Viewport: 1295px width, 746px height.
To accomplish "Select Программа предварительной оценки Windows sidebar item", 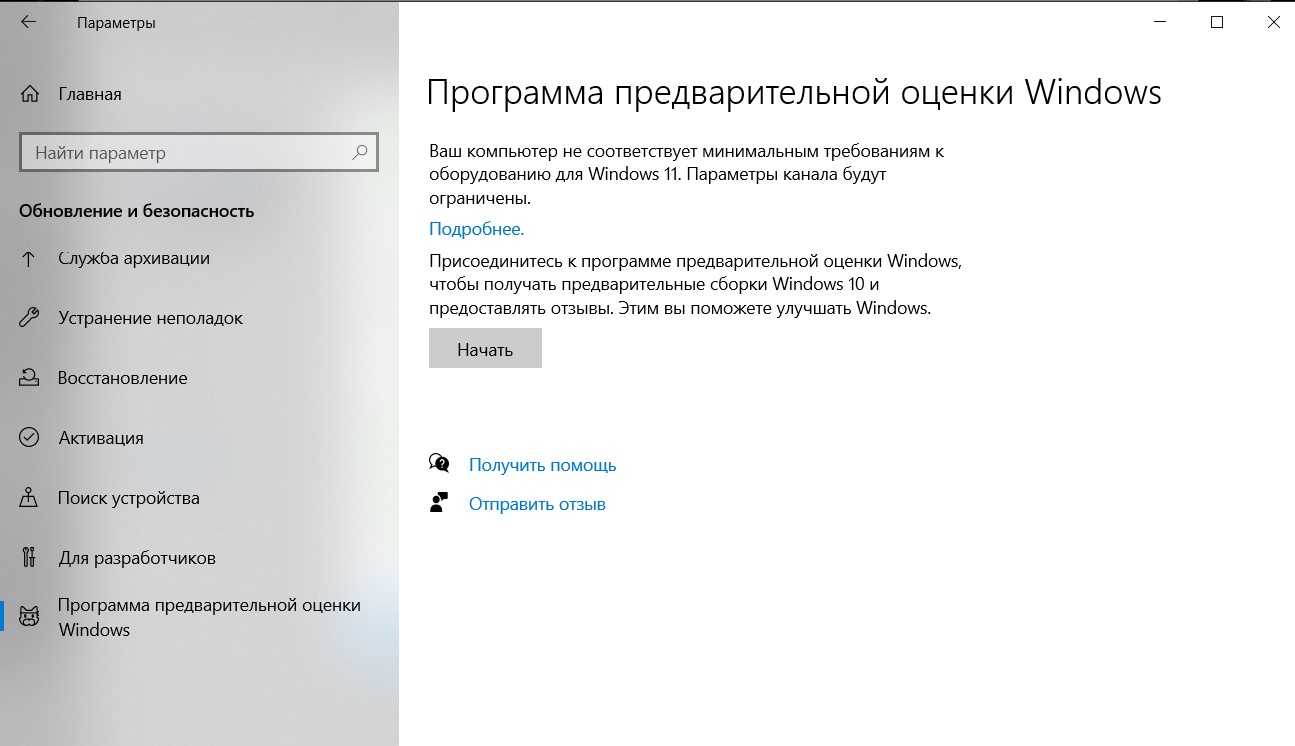I will pyautogui.click(x=209, y=617).
